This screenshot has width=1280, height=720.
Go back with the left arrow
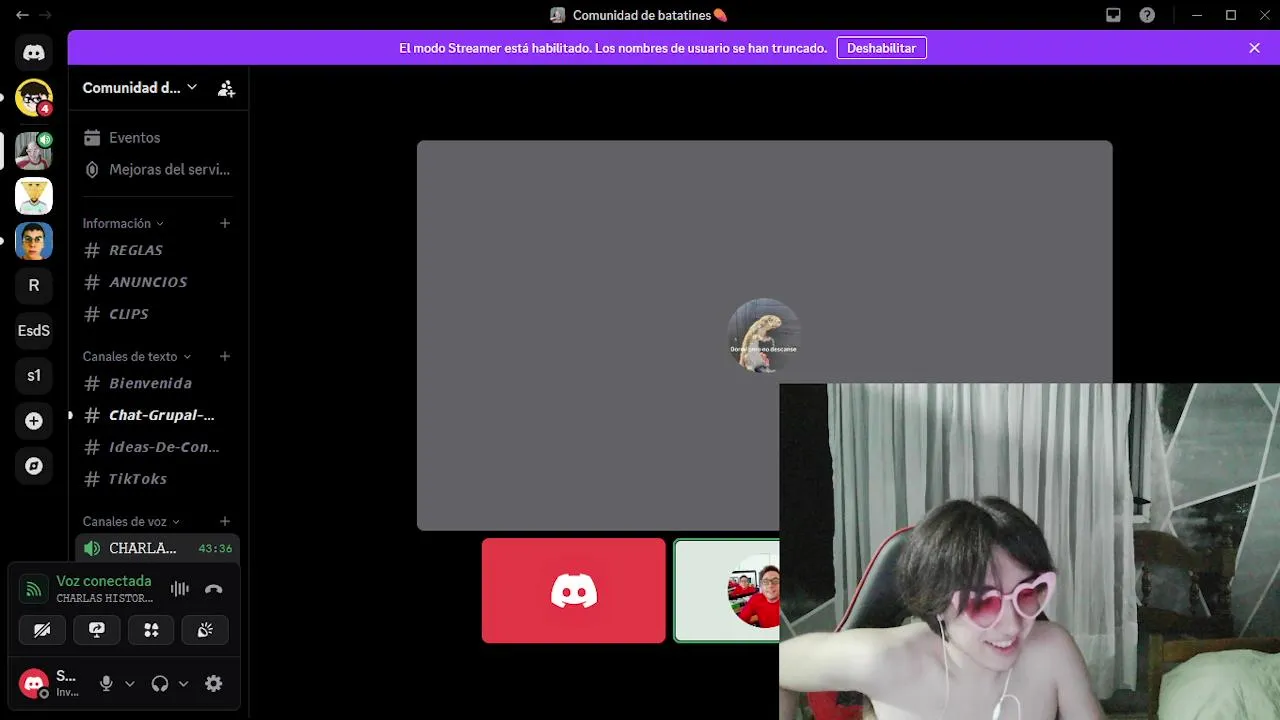22,15
